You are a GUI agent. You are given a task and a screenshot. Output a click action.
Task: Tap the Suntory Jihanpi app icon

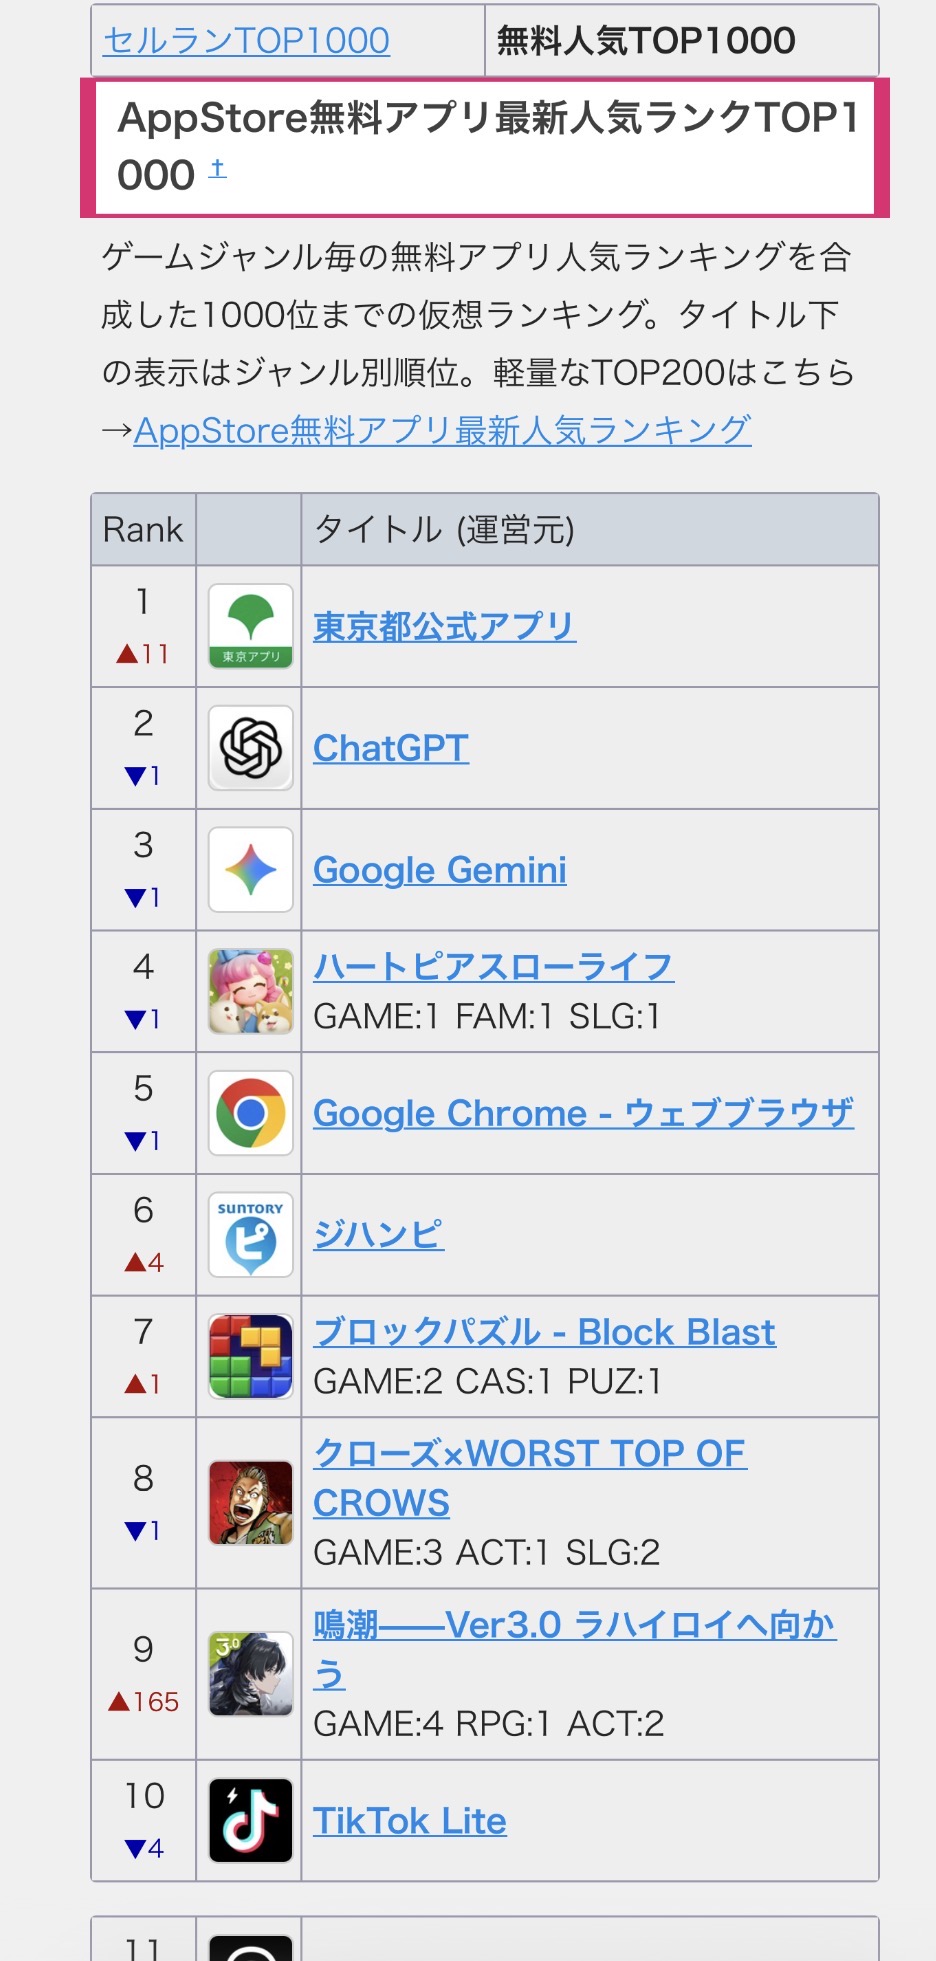pyautogui.click(x=250, y=1235)
